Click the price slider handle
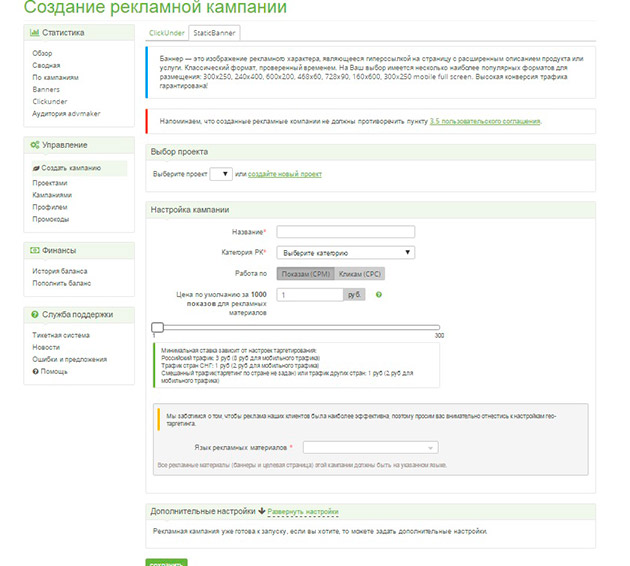This screenshot has width=630, height=566. [x=158, y=327]
